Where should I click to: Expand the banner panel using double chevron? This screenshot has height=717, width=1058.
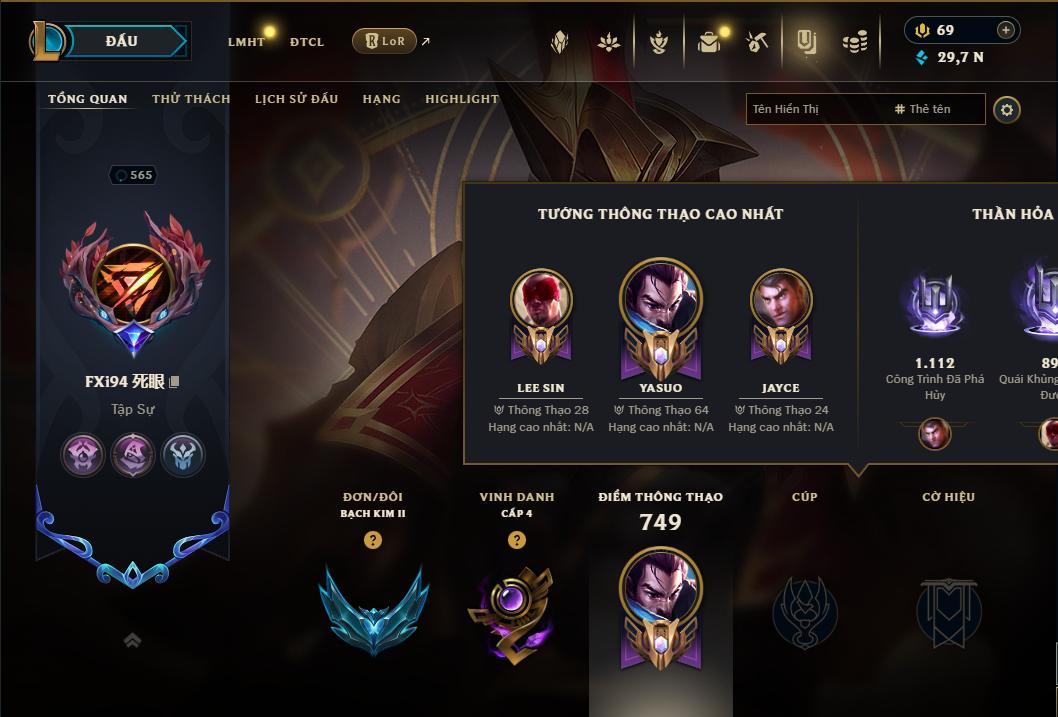coord(132,640)
